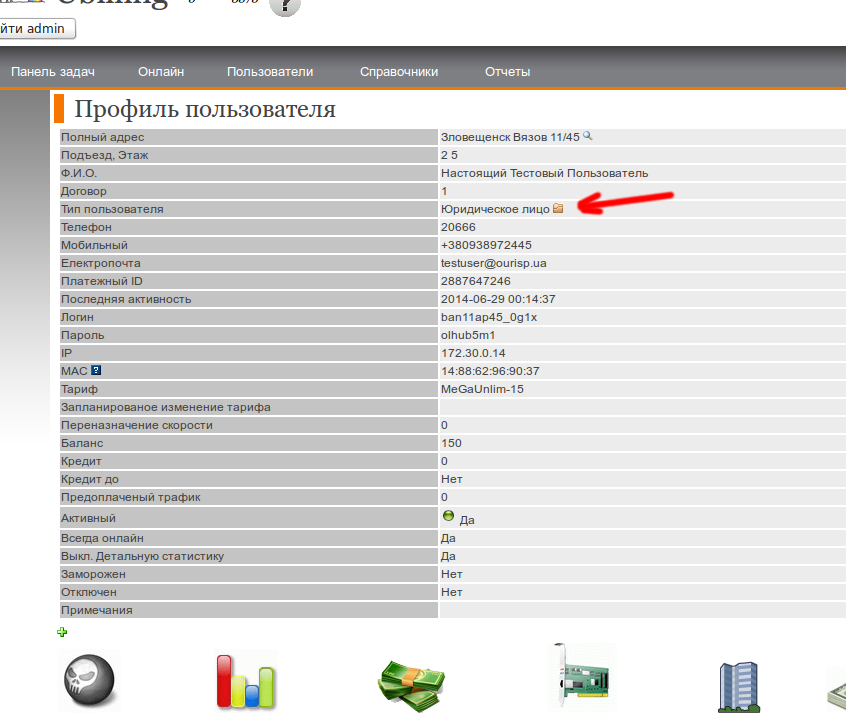This screenshot has width=846, height=716.
Task: Click the email testuser@ourisp.ua value
Action: click(x=493, y=263)
